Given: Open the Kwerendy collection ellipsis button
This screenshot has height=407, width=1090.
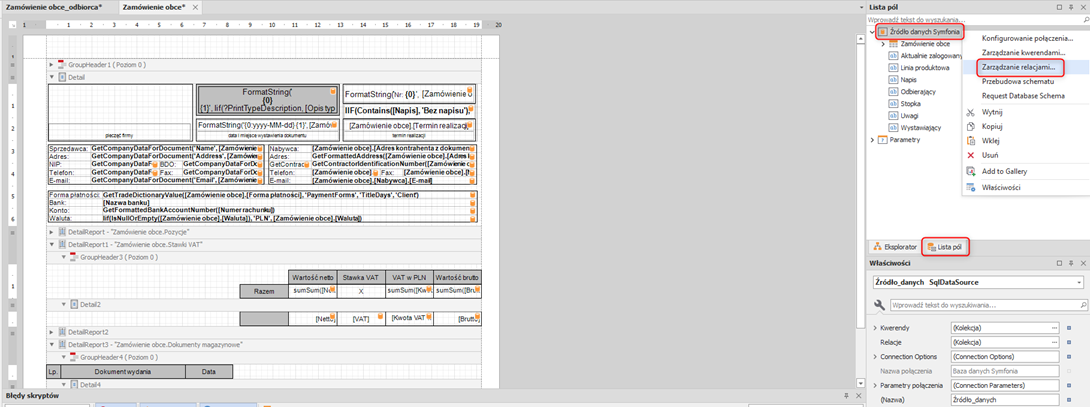Looking at the screenshot, I should pyautogui.click(x=1054, y=328).
